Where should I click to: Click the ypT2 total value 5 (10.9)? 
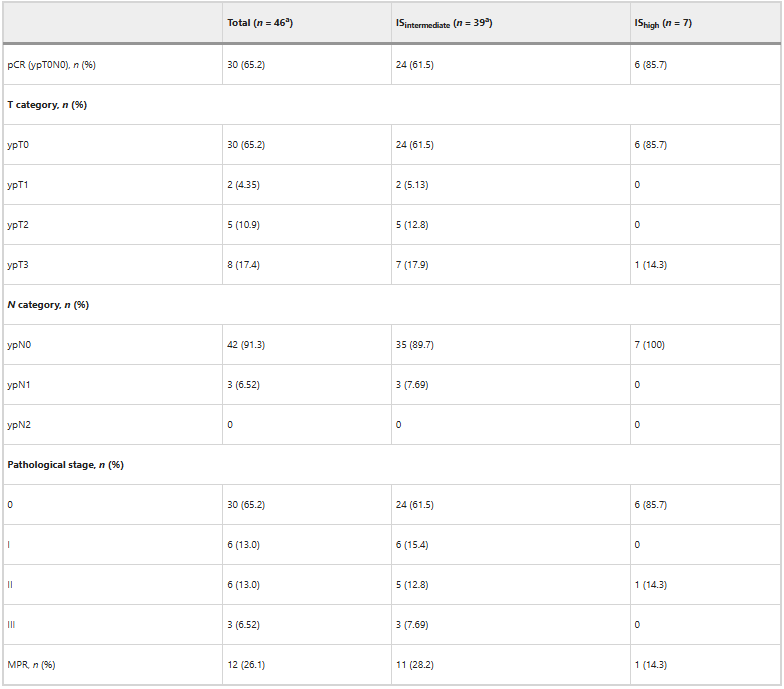pos(245,225)
